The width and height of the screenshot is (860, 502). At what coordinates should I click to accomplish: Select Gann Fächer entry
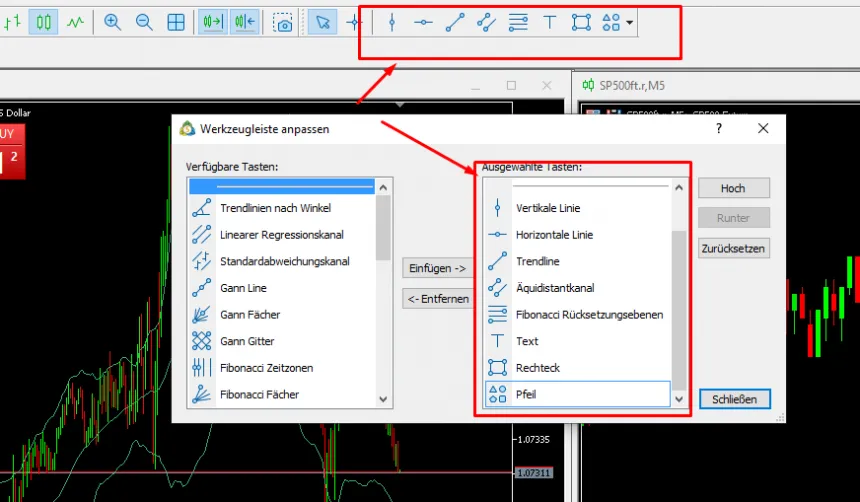click(x=282, y=314)
